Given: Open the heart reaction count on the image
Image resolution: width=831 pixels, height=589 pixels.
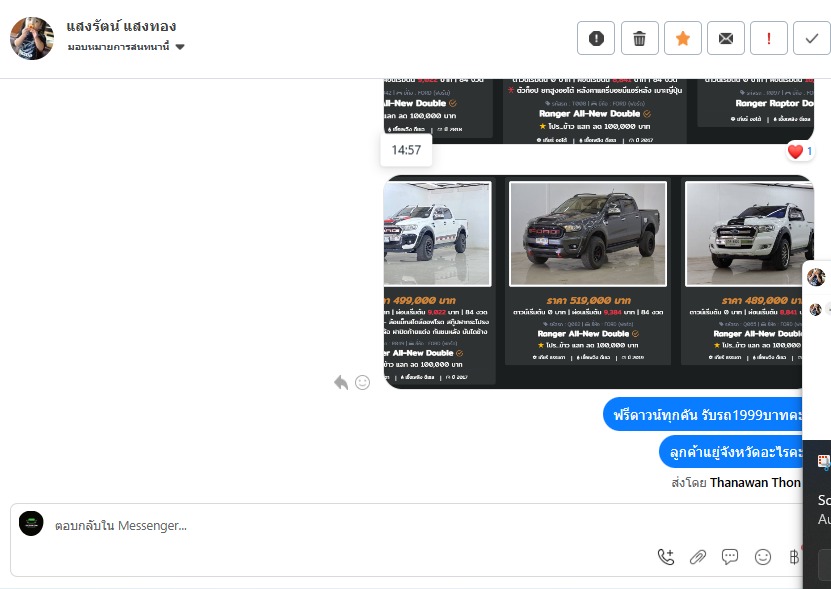Looking at the screenshot, I should click(799, 152).
